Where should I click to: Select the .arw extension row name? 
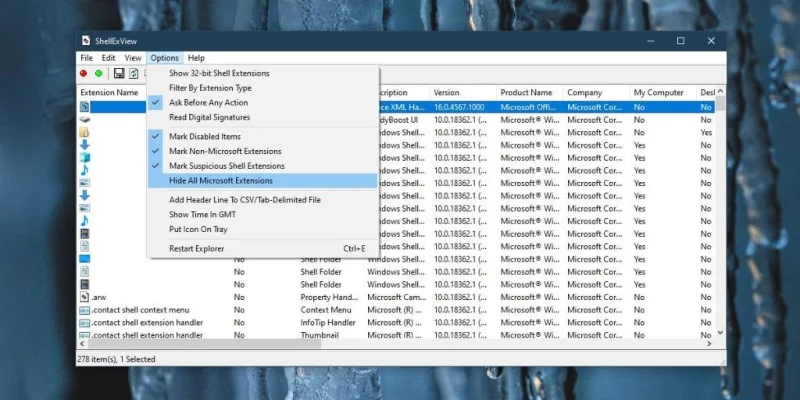[x=99, y=297]
